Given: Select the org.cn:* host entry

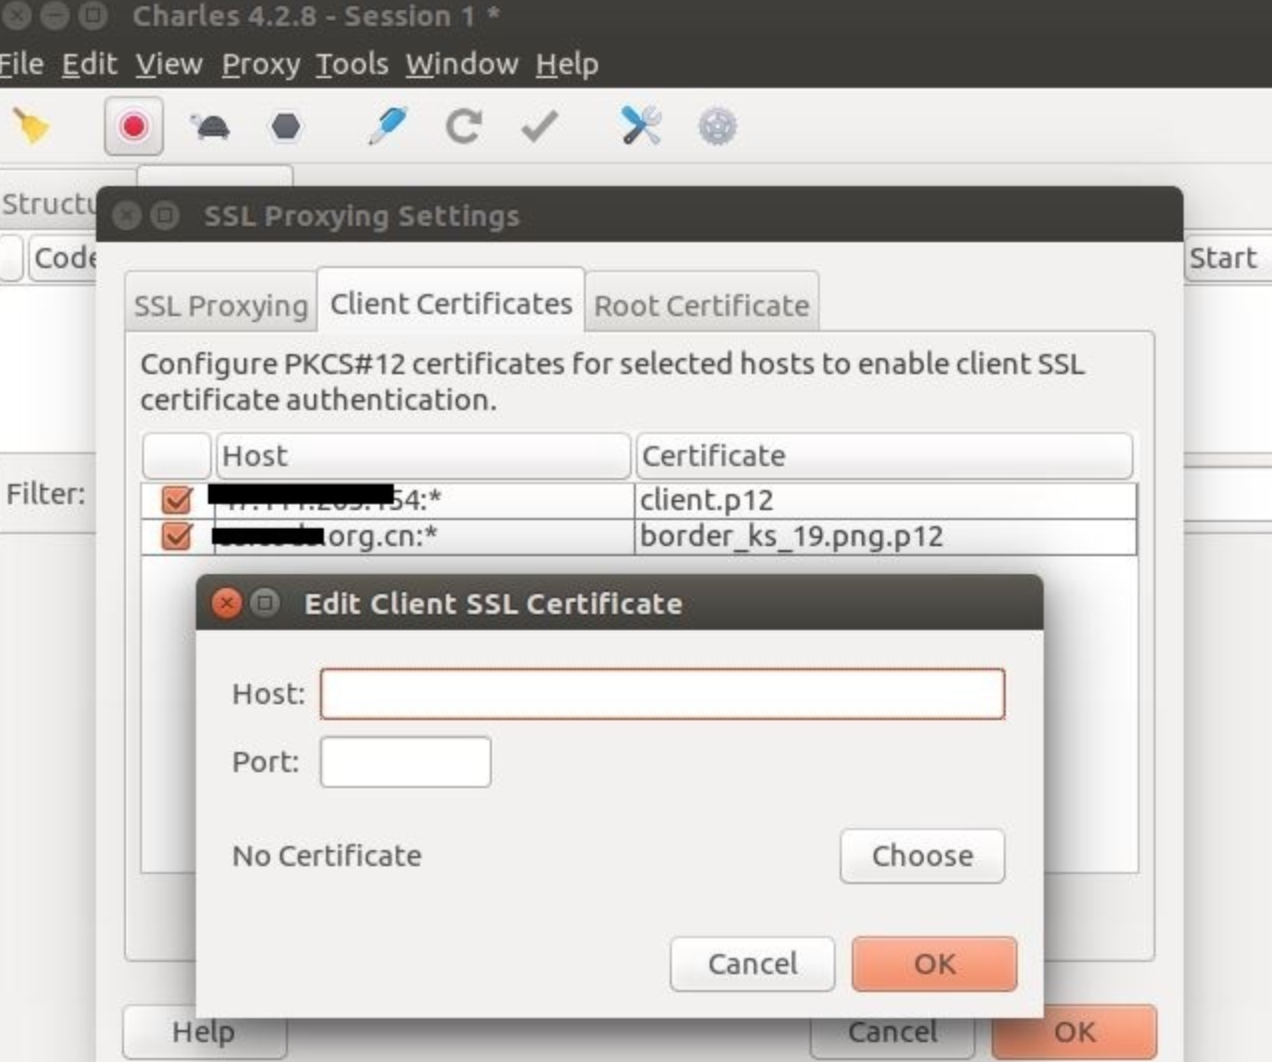Looking at the screenshot, I should [423, 536].
